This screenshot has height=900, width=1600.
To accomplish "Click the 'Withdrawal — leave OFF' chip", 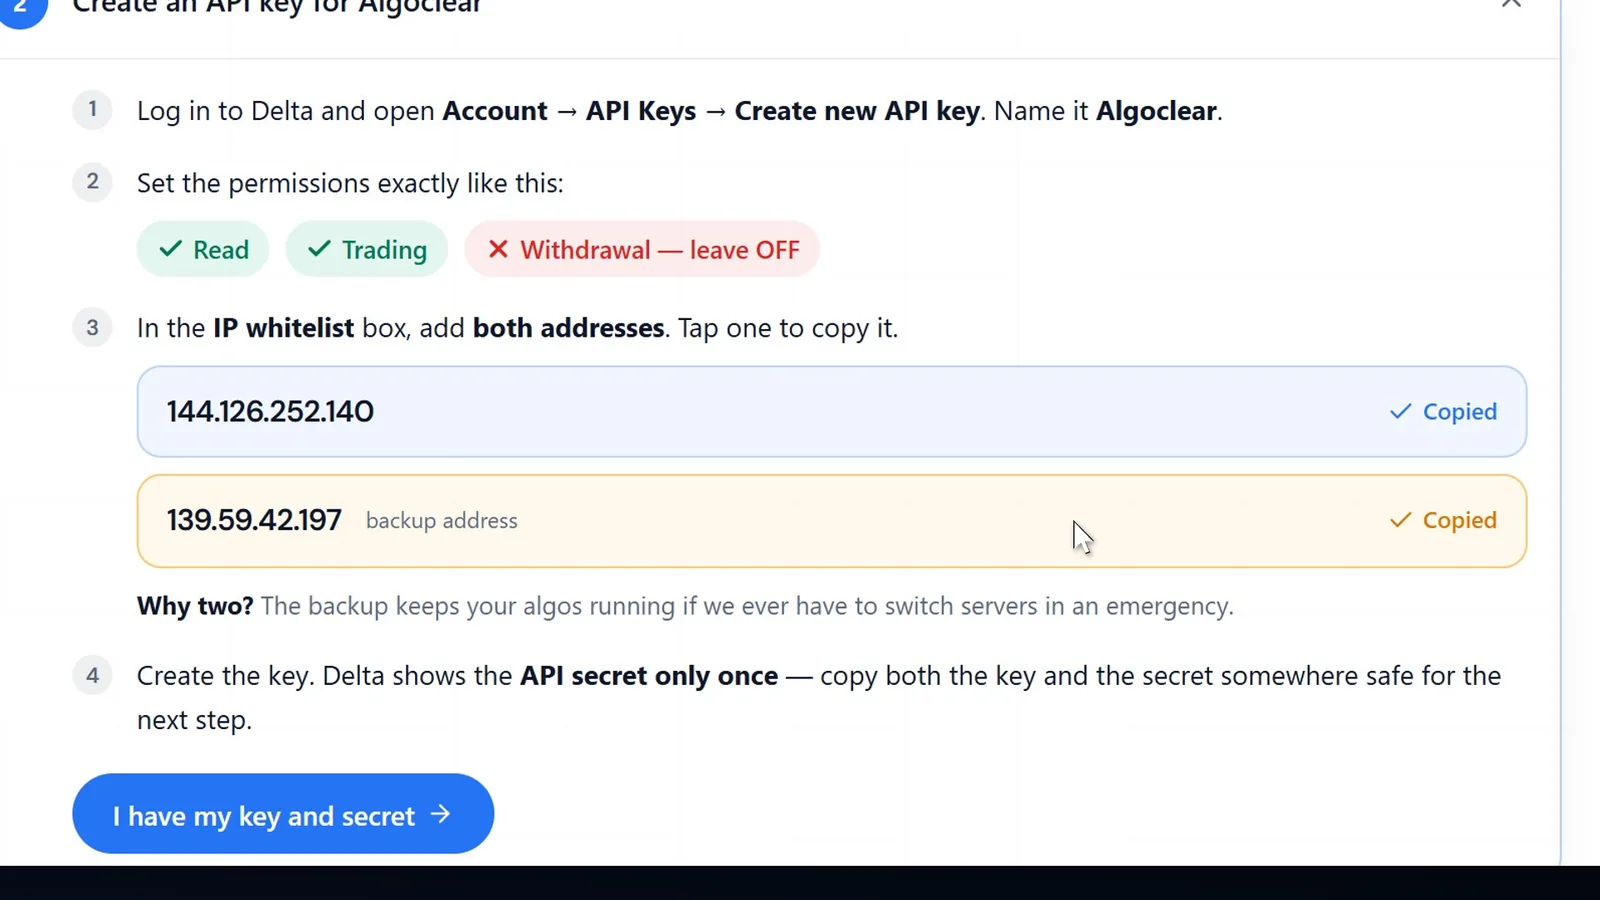I will click(x=642, y=249).
